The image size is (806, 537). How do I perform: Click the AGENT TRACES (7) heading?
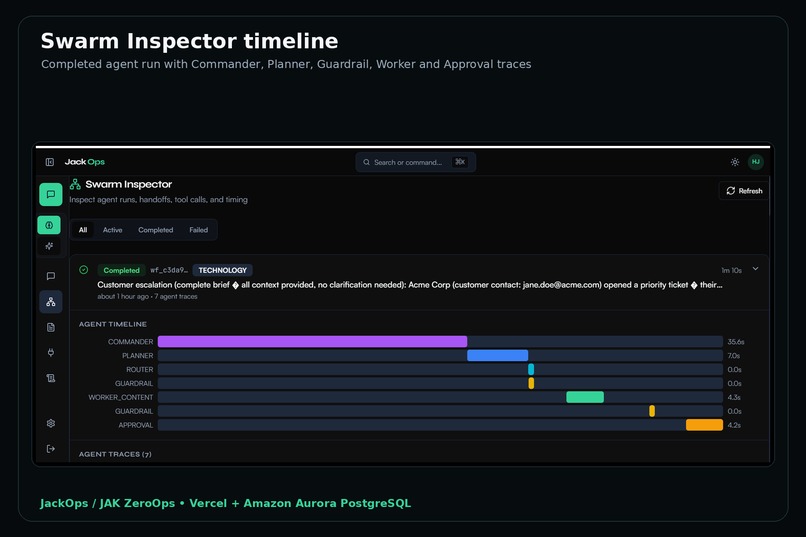(115, 454)
